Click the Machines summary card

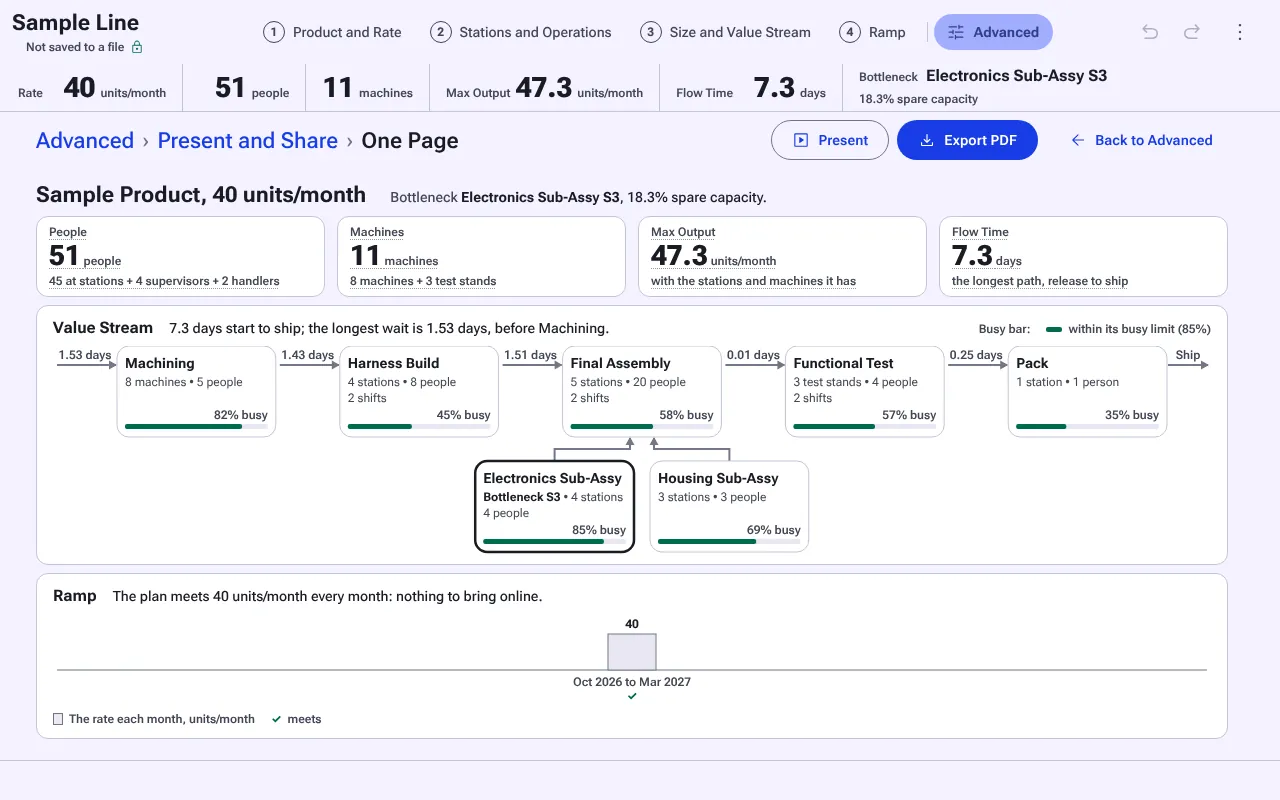pos(482,257)
